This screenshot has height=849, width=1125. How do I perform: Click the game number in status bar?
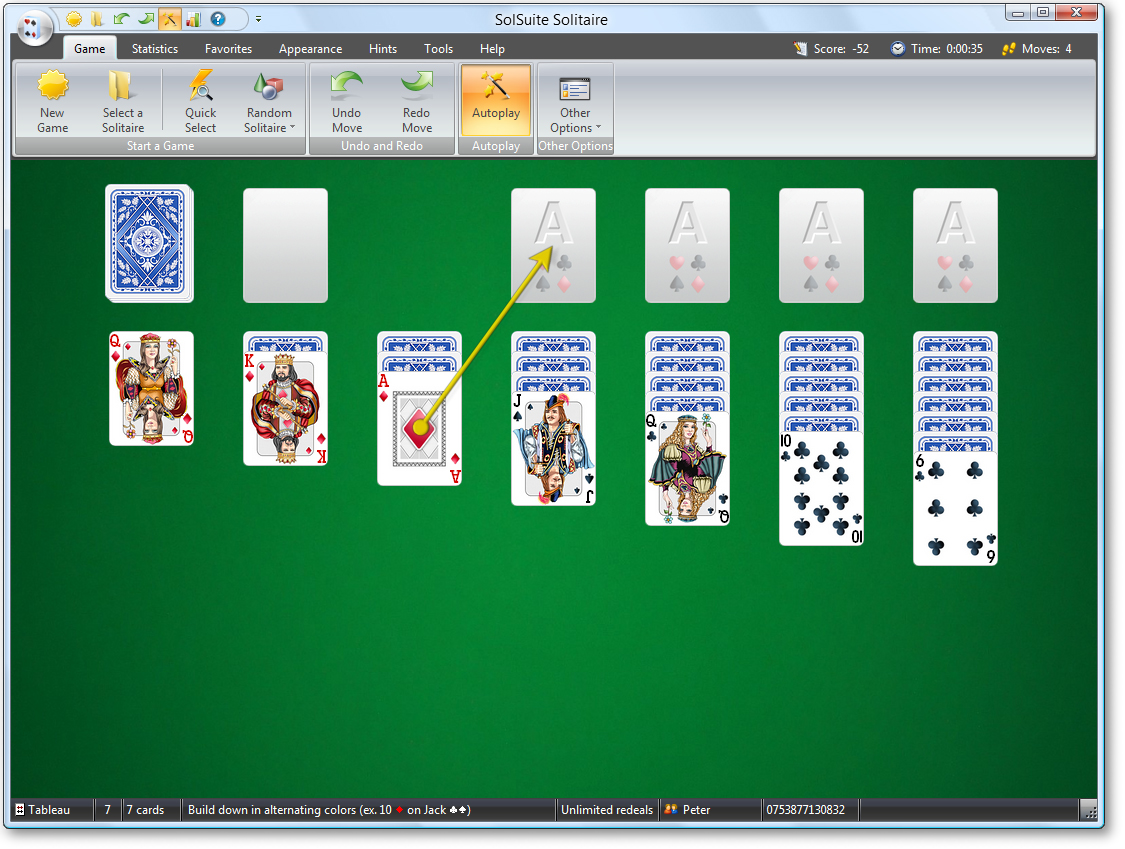806,810
